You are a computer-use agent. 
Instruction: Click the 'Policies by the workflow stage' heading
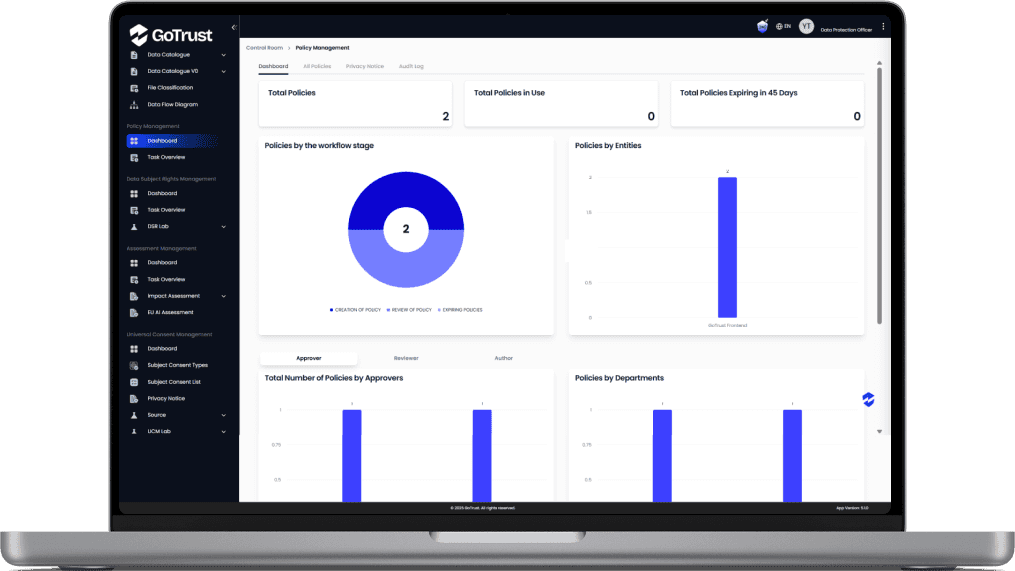pyautogui.click(x=319, y=146)
